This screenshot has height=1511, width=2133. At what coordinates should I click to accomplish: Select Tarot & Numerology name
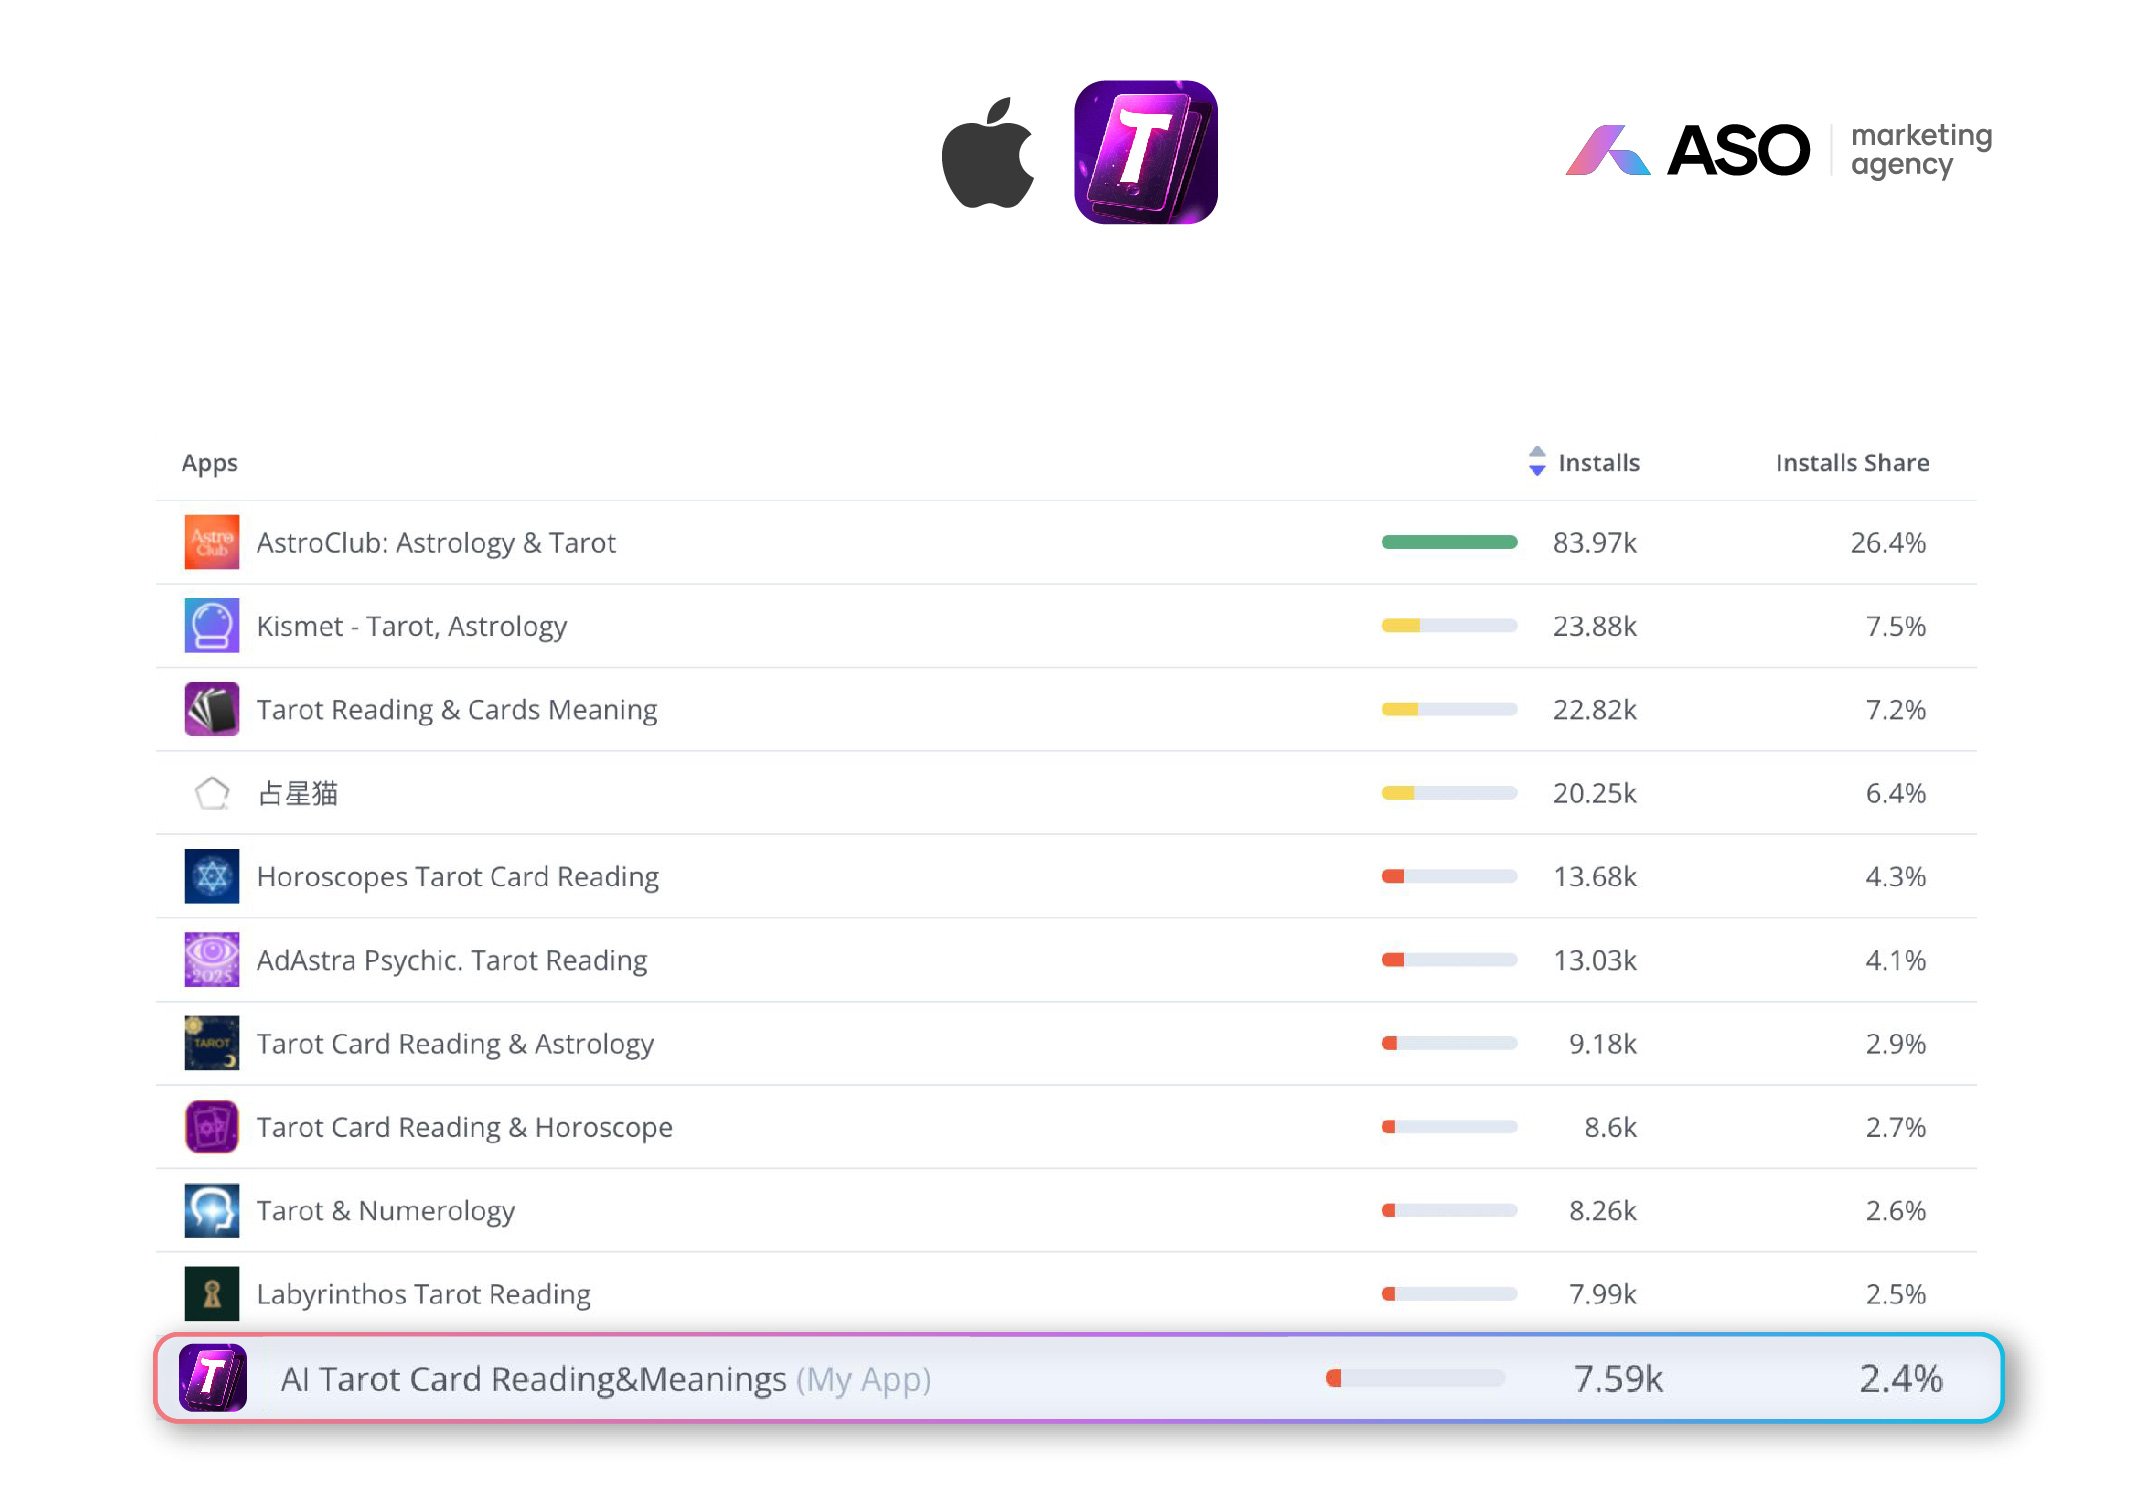(386, 1211)
